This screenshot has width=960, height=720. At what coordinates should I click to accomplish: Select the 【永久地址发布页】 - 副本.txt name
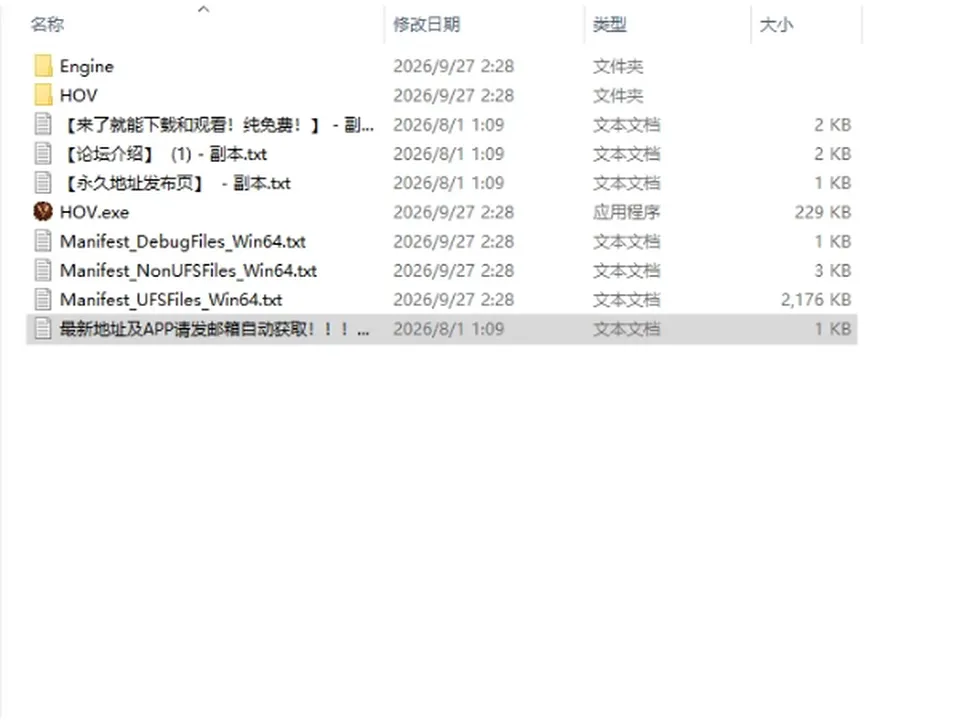coord(175,183)
